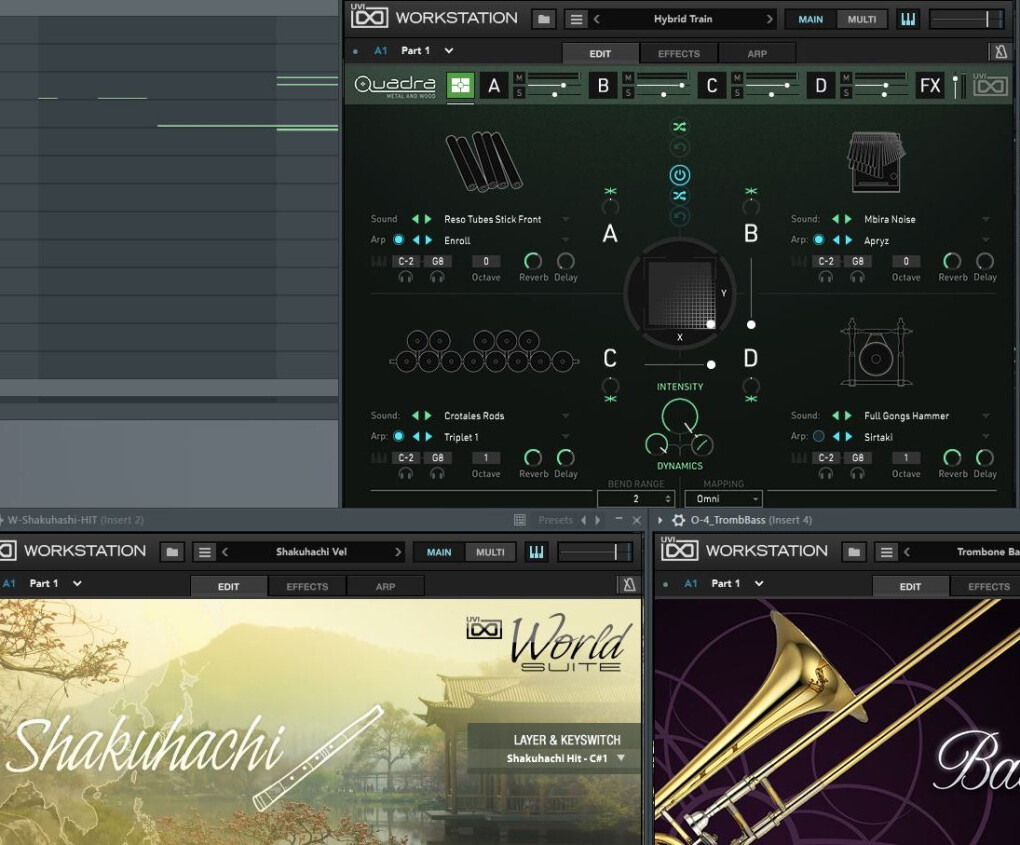1020x845 pixels.
Task: Open the ARP tab in Shakuhachi workstation
Action: click(385, 587)
